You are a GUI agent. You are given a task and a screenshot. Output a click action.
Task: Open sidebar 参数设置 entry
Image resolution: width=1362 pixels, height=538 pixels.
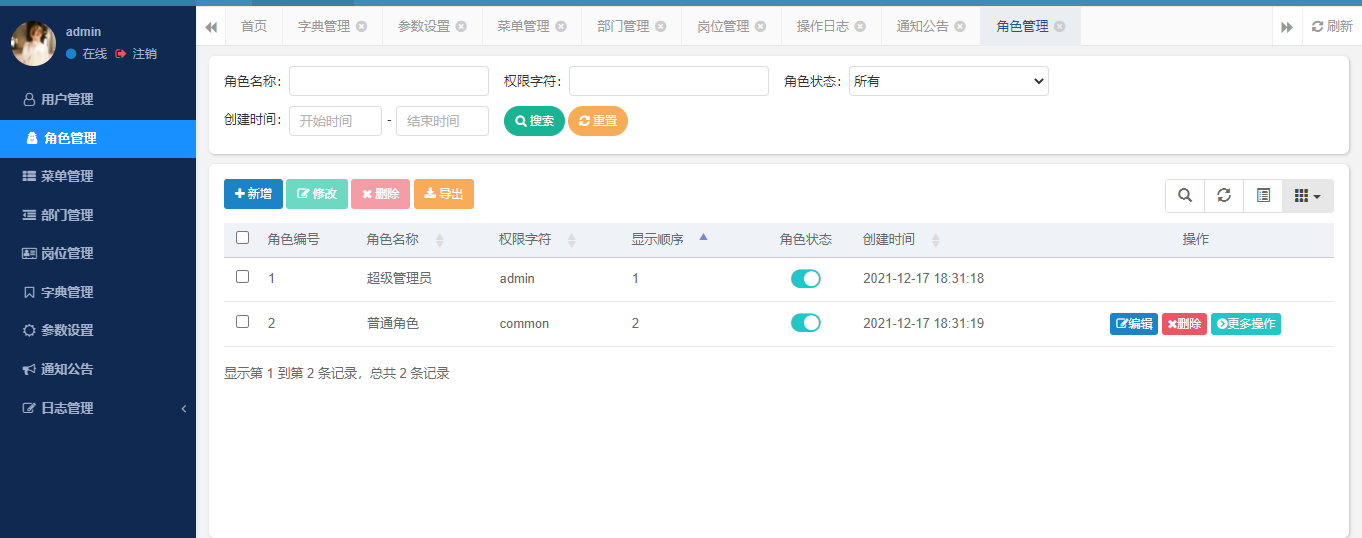pyautogui.click(x=98, y=331)
